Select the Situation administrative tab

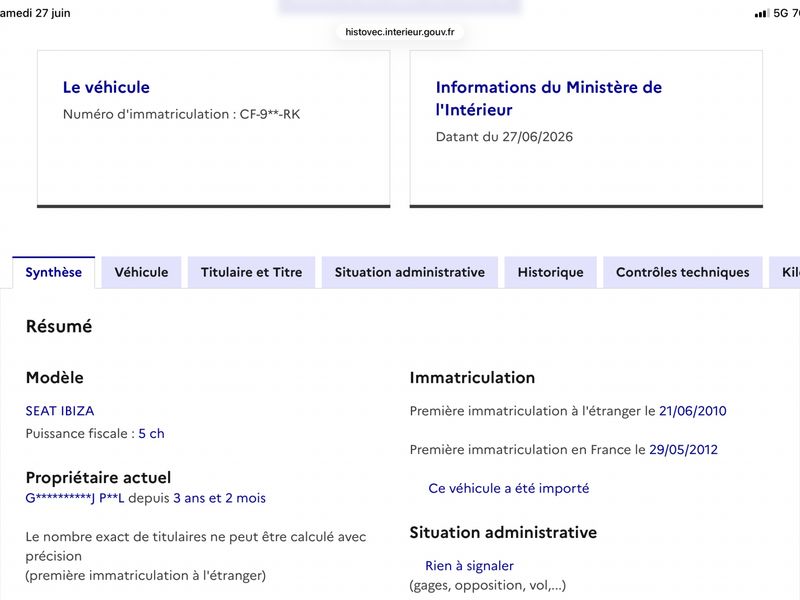coord(410,272)
